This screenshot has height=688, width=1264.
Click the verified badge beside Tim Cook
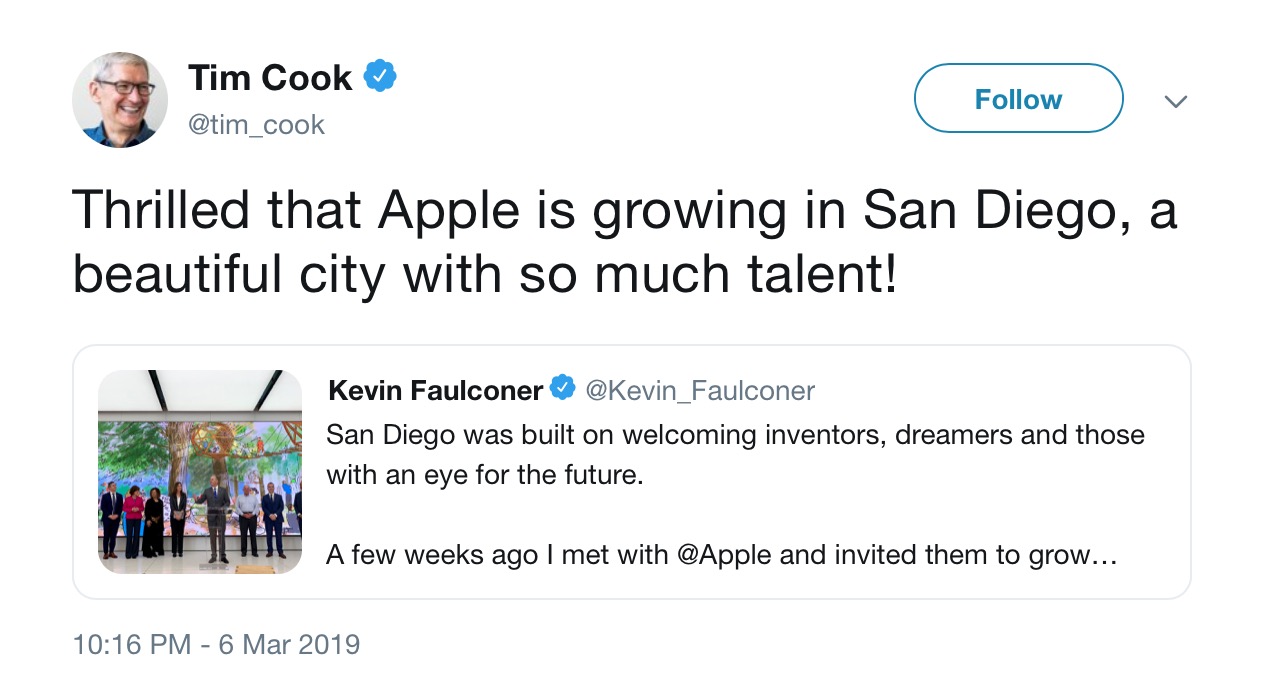(380, 77)
